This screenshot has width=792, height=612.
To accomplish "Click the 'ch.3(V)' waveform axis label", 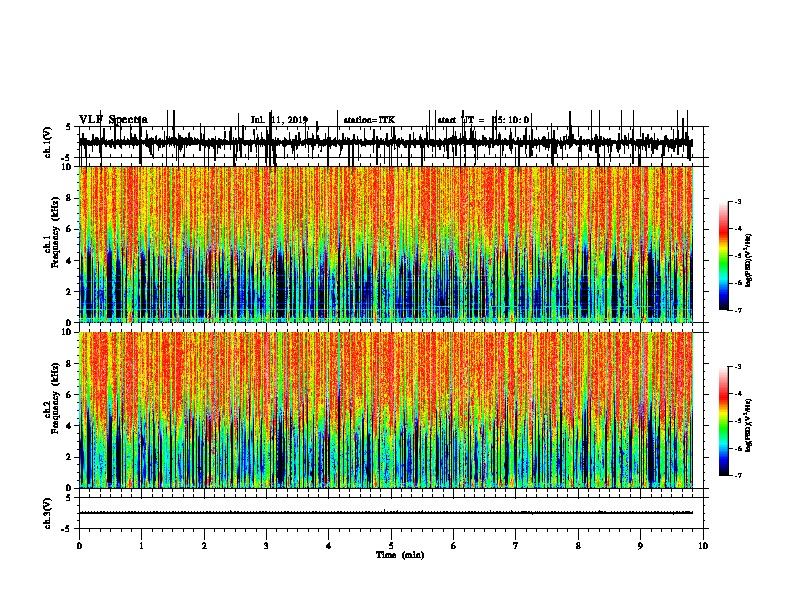I will tap(48, 513).
